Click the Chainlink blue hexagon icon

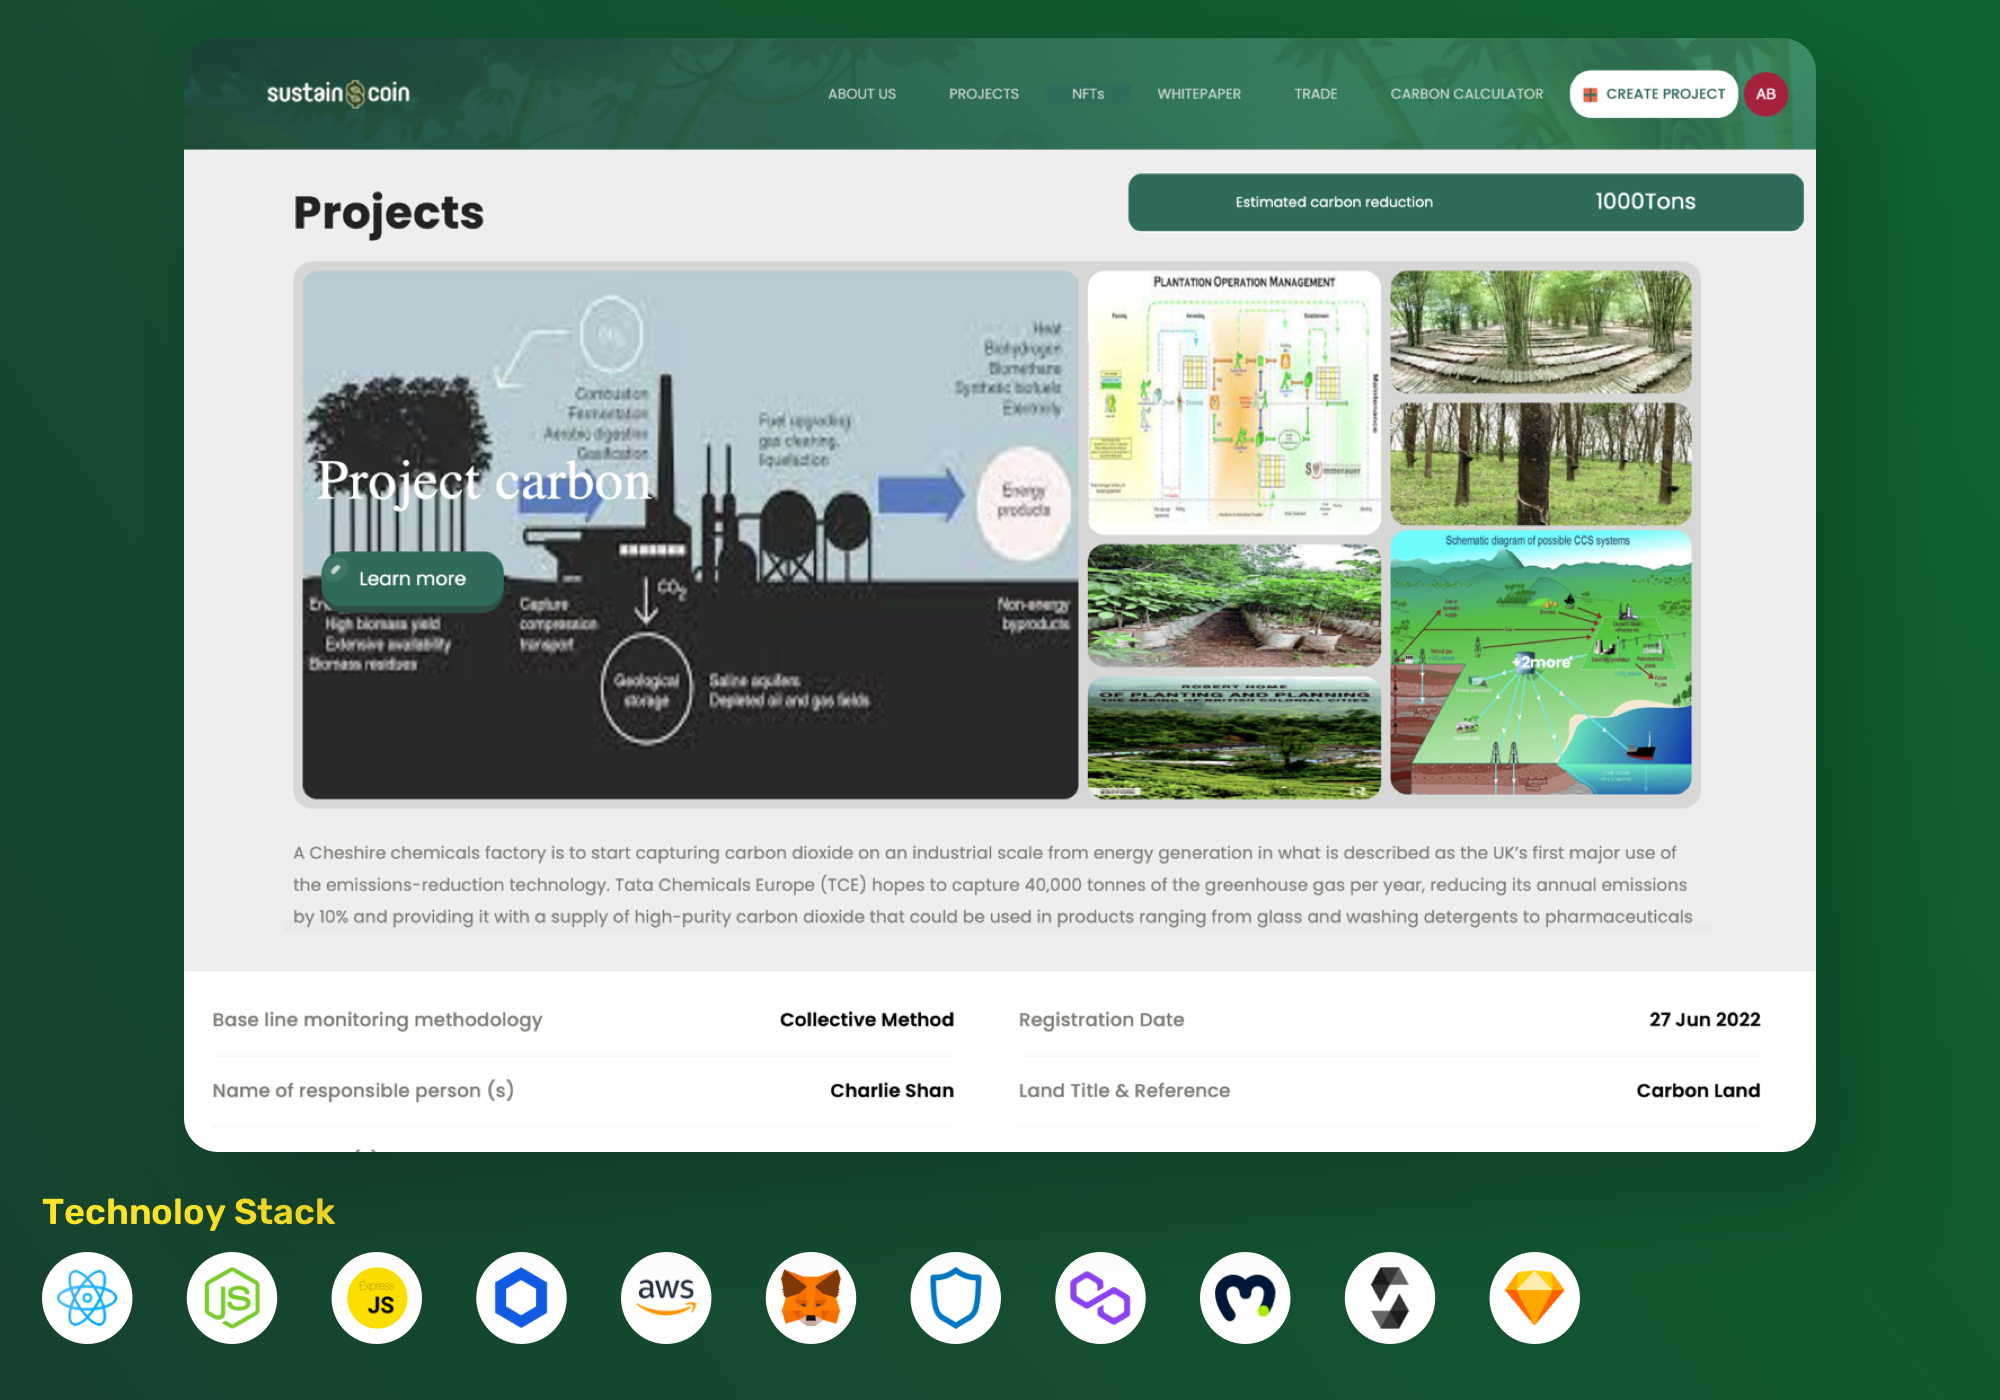point(521,1298)
